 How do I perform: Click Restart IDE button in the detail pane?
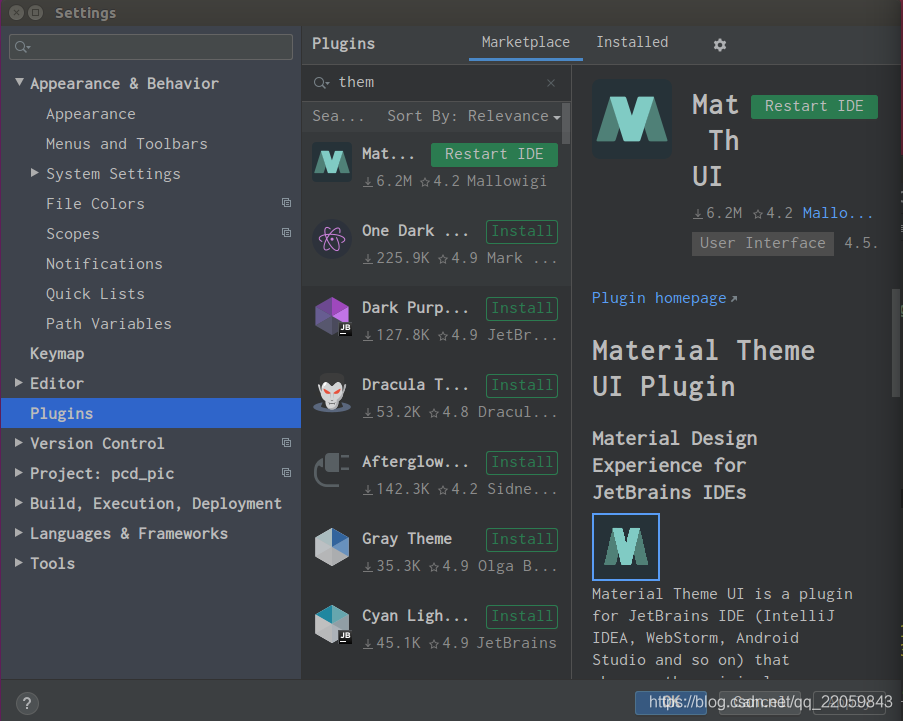pos(814,107)
